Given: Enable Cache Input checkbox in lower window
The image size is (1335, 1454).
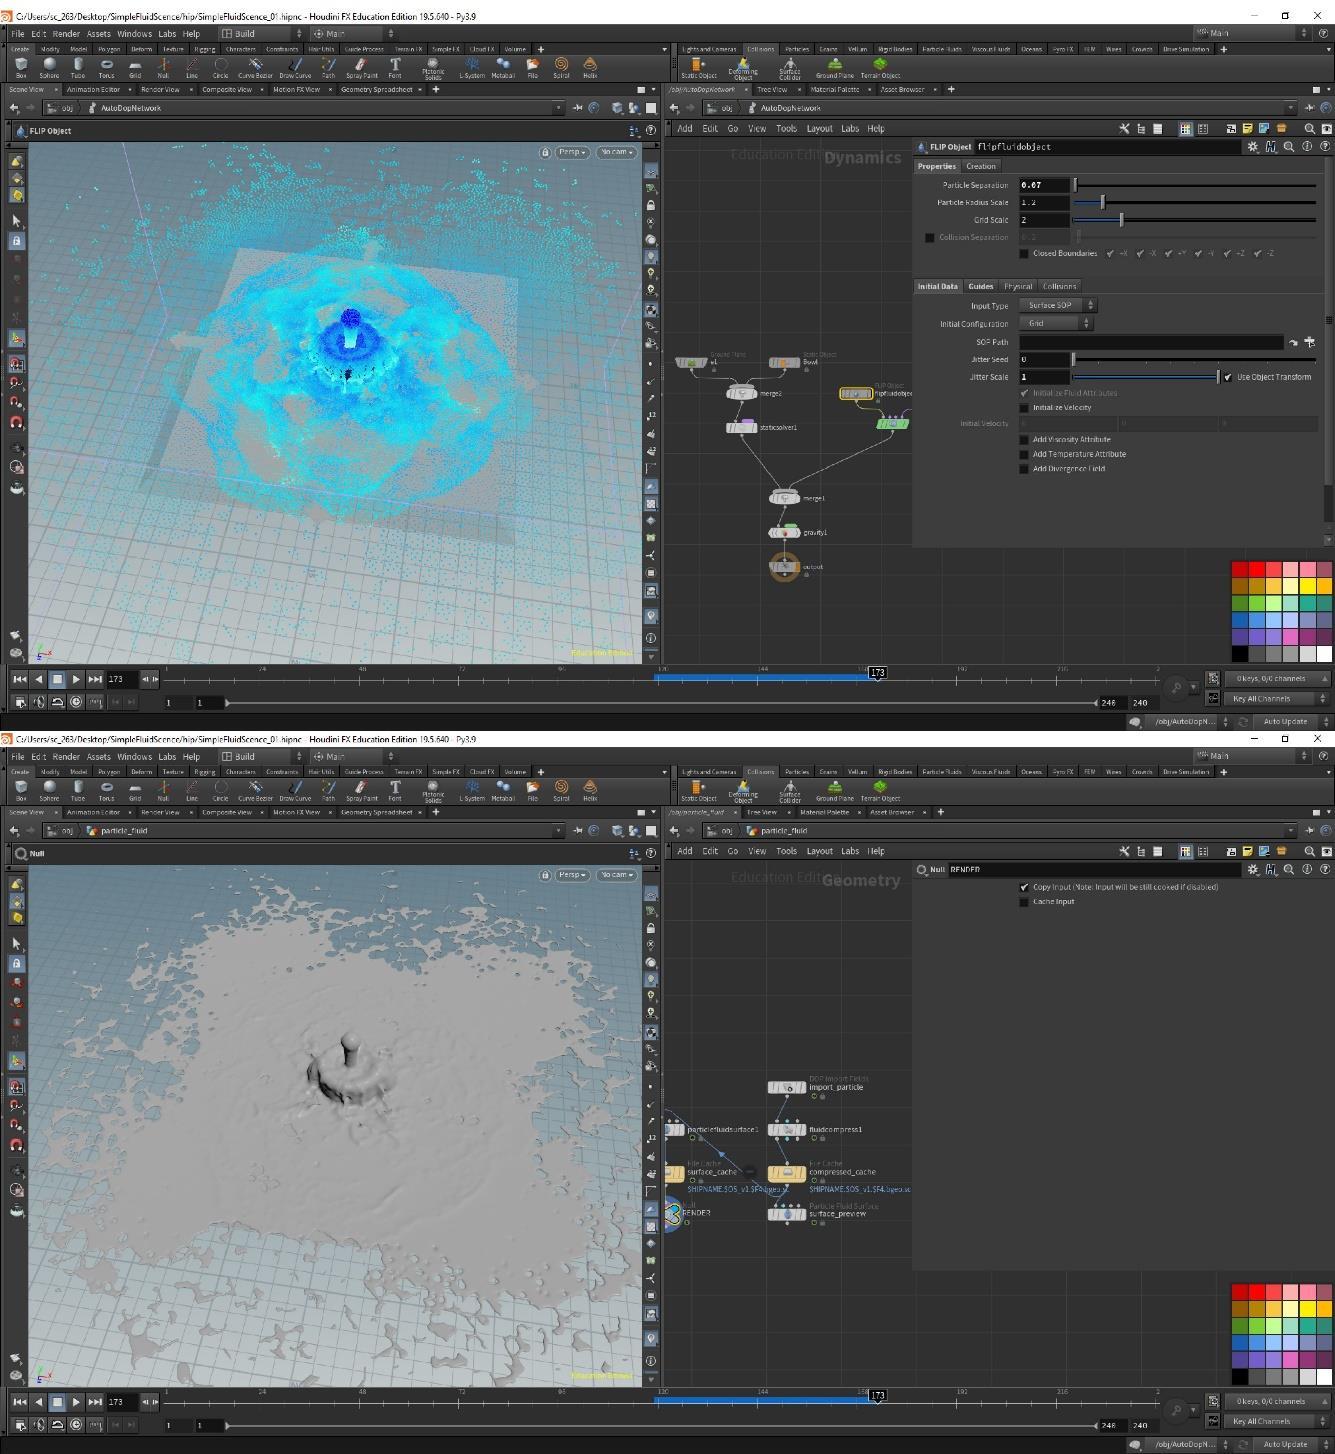Looking at the screenshot, I should 1024,902.
